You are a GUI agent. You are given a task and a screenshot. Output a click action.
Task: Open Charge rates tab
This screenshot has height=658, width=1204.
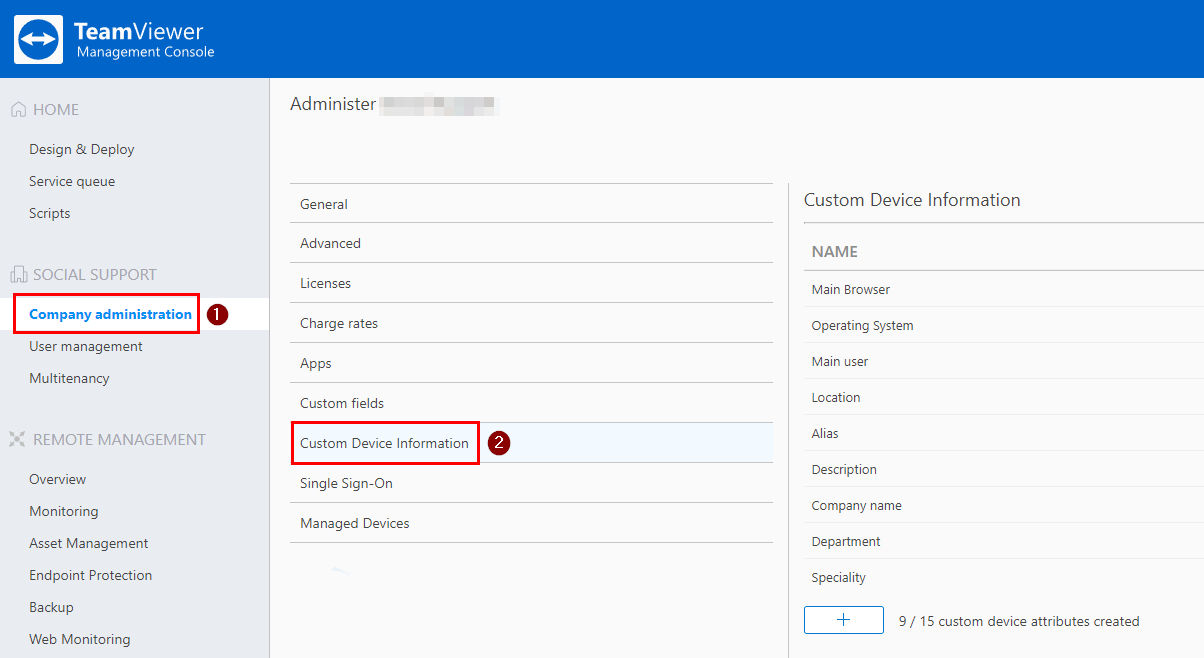[531, 323]
